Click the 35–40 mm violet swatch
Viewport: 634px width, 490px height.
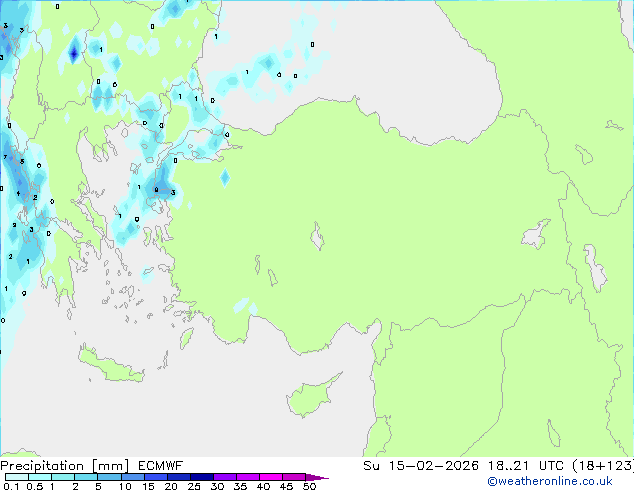tap(247, 477)
